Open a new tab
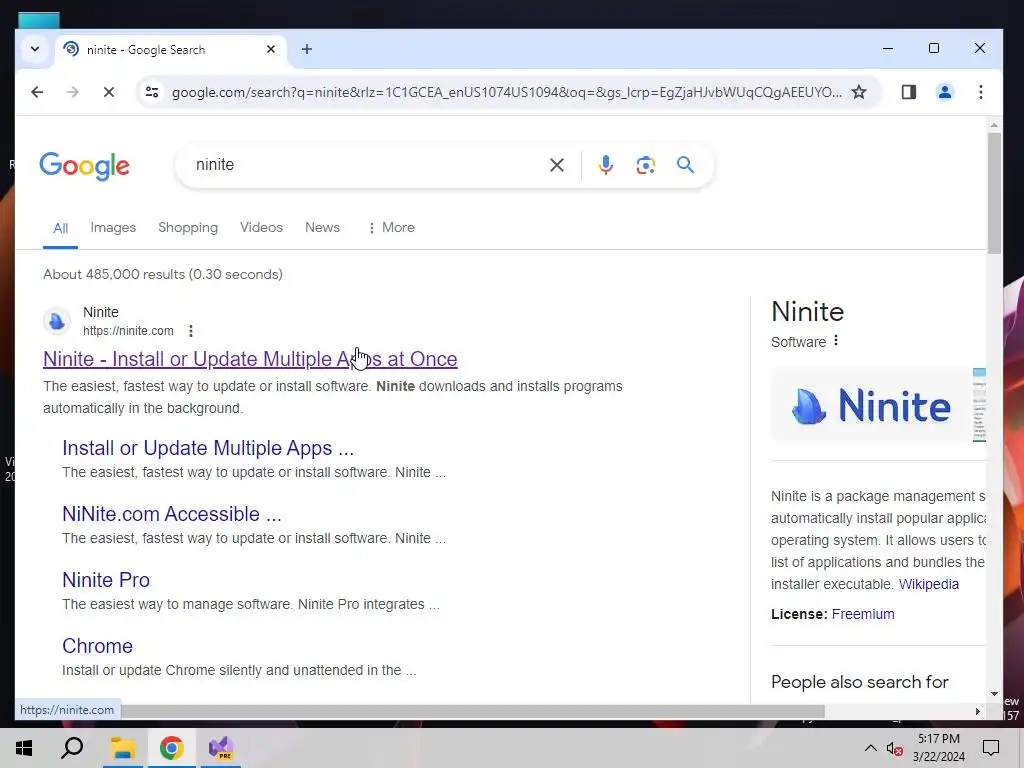Image resolution: width=1024 pixels, height=768 pixels. 306,49
